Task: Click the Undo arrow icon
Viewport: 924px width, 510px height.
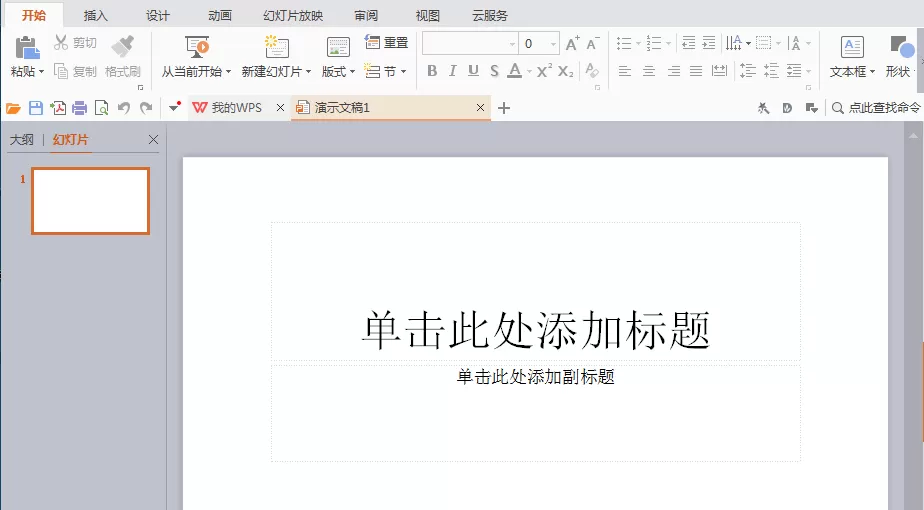Action: coord(124,108)
